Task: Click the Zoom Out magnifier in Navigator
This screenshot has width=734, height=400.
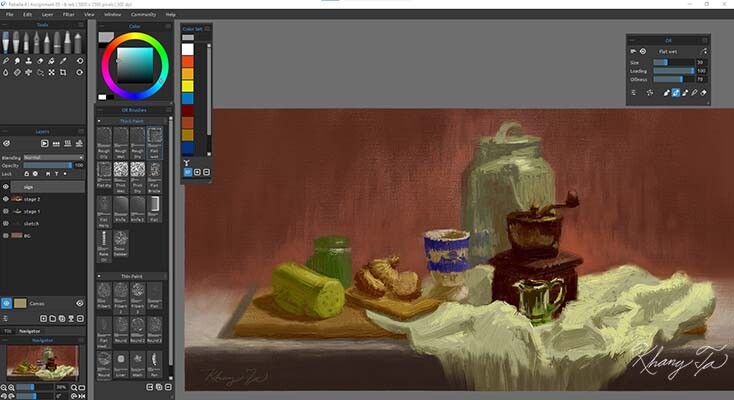Action: [x=4, y=387]
